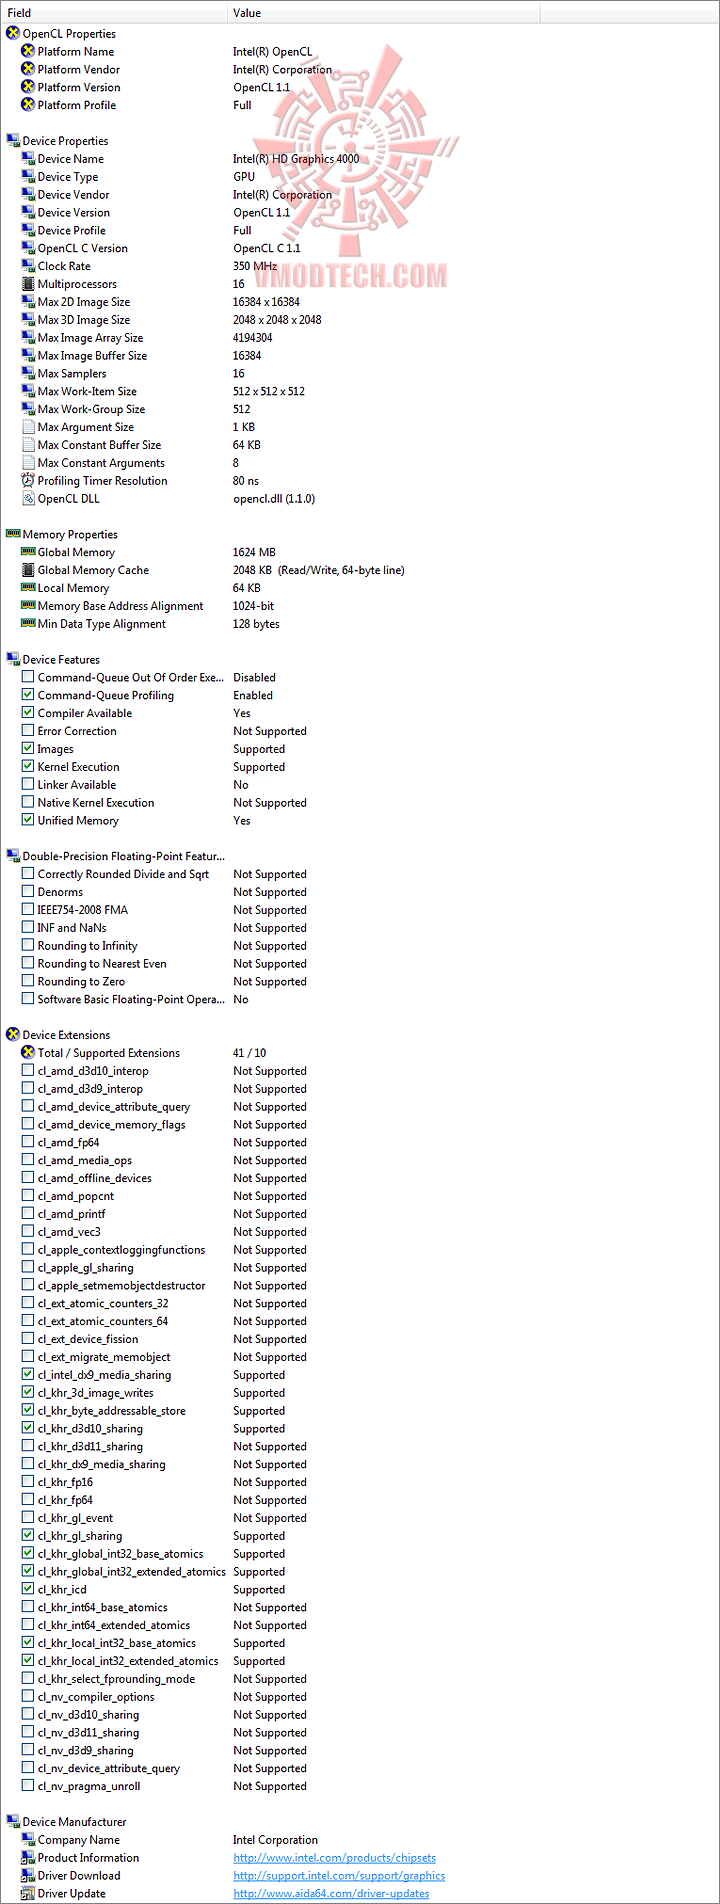Select the Rounding to Nearest Even row

pos(360,964)
